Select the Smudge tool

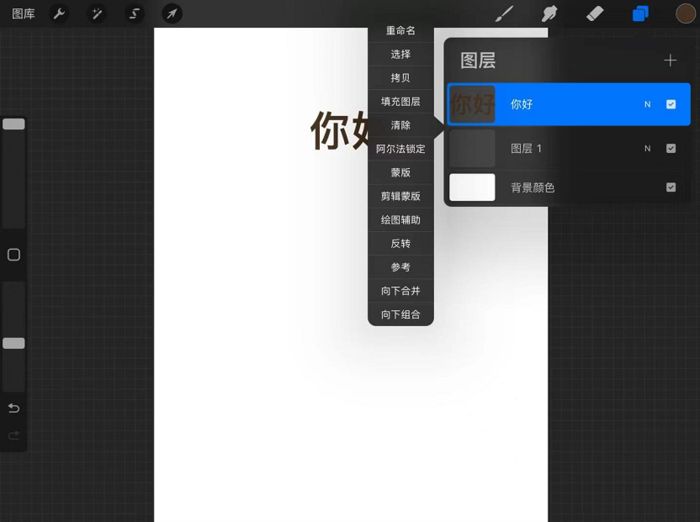(x=550, y=14)
